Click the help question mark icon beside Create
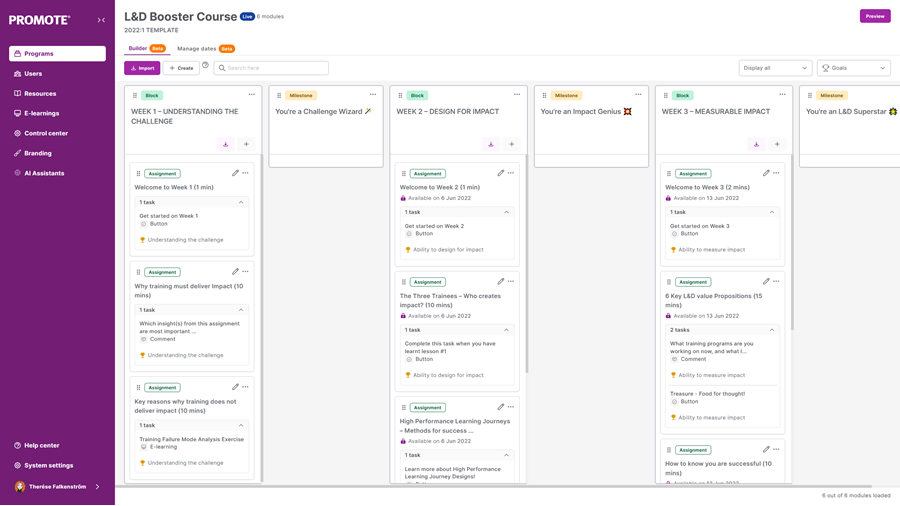This screenshot has height=506, width=900. pyautogui.click(x=206, y=66)
